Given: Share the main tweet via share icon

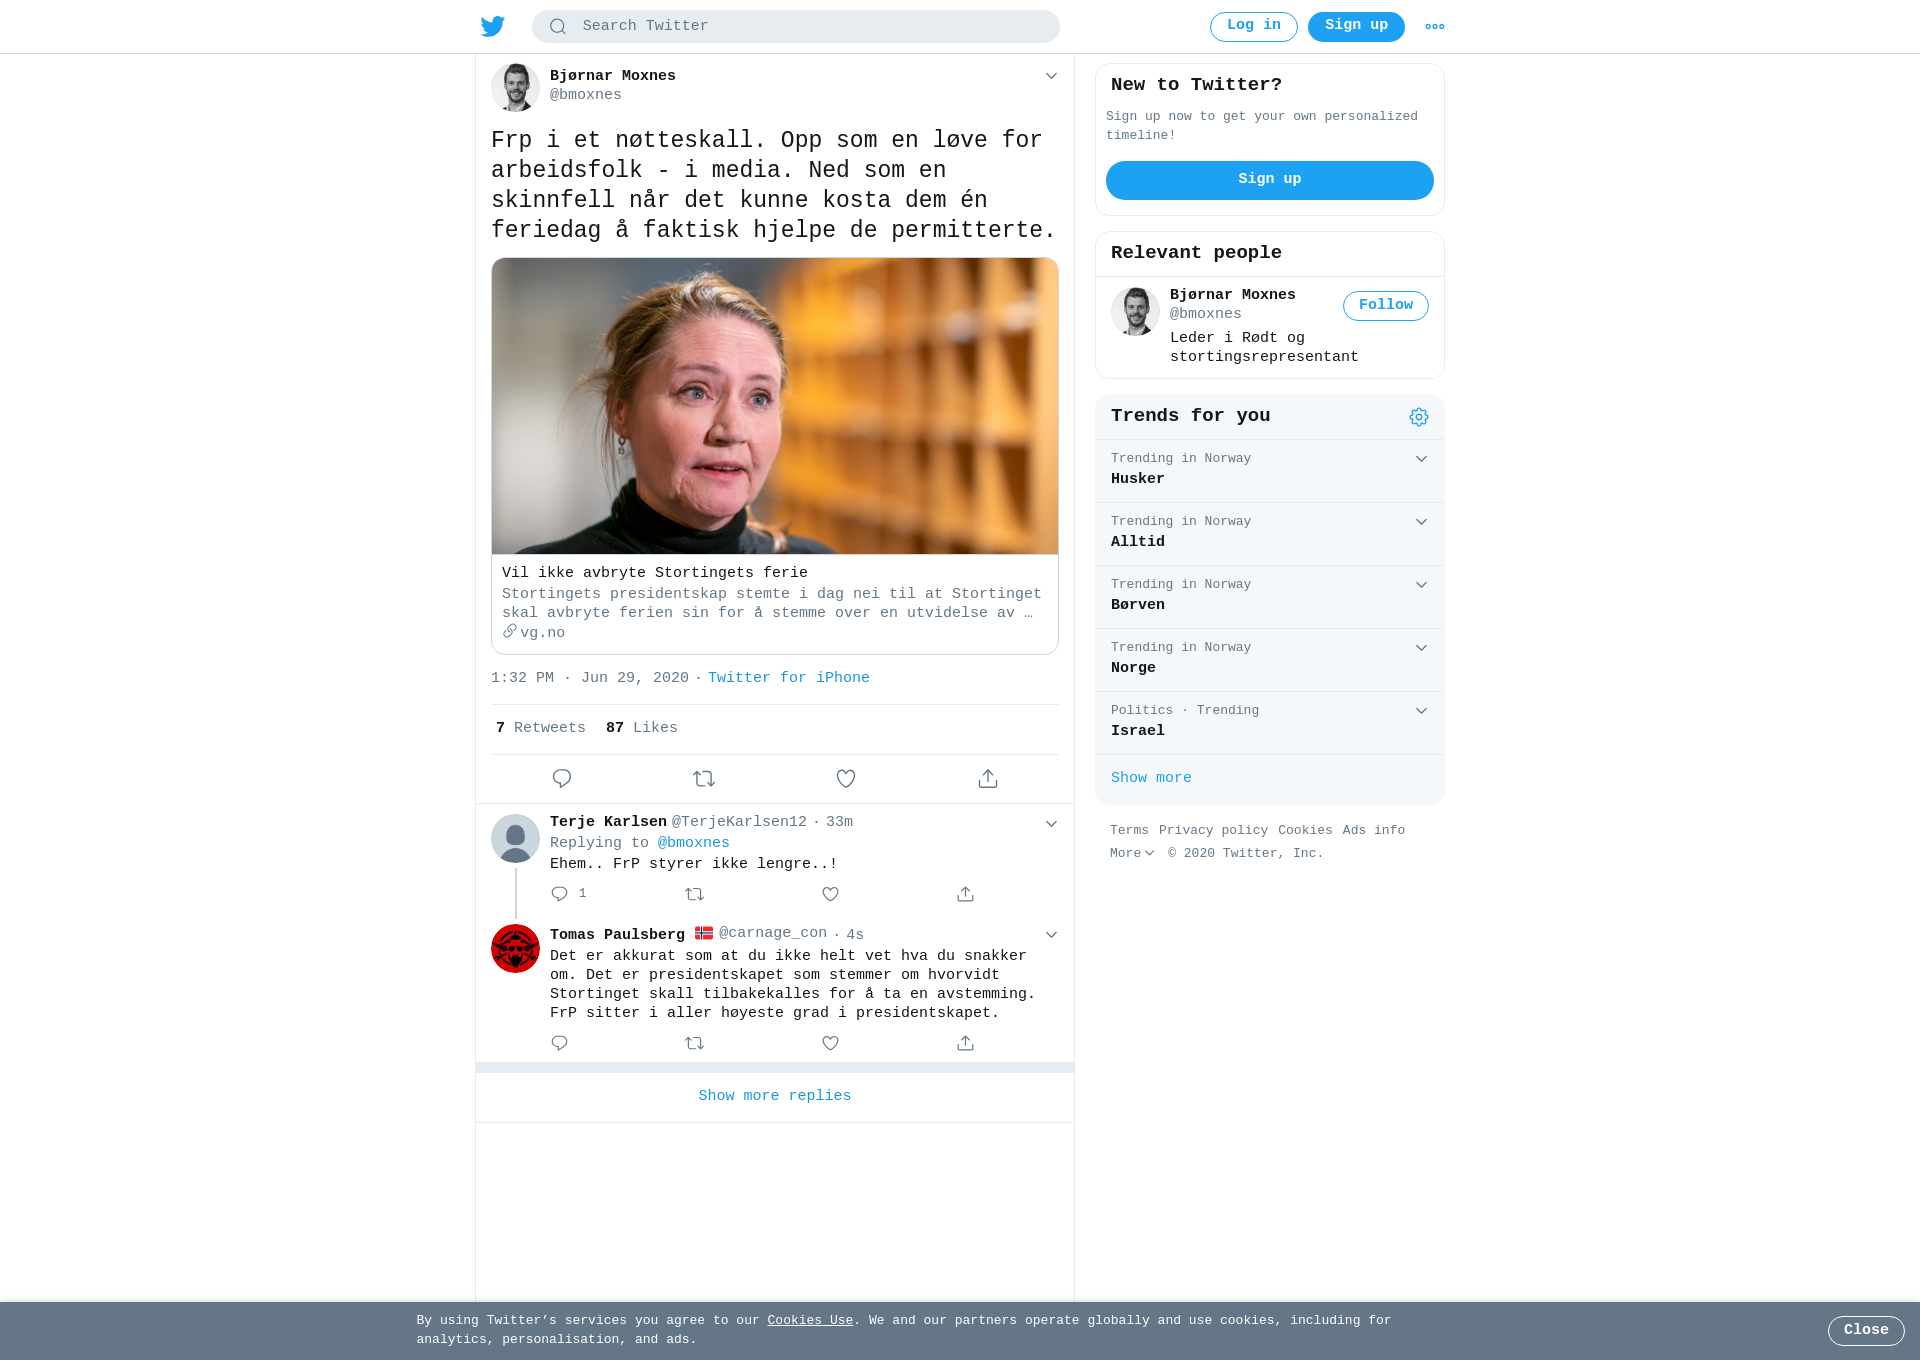Looking at the screenshot, I should [x=988, y=778].
